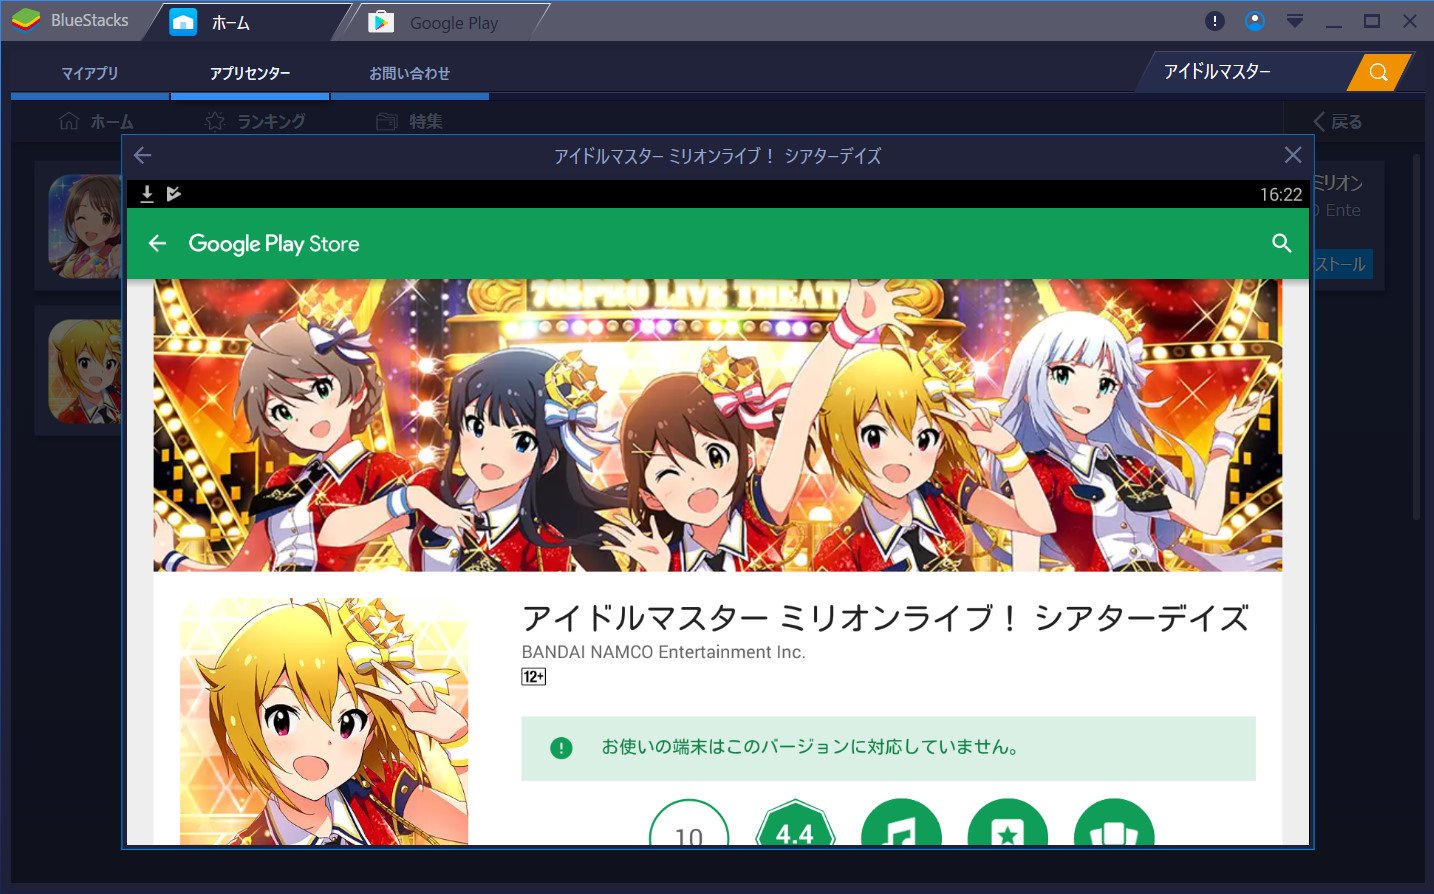The width and height of the screenshot is (1434, 894).
Task: Click the green exclamation warning icon
Action: point(561,748)
